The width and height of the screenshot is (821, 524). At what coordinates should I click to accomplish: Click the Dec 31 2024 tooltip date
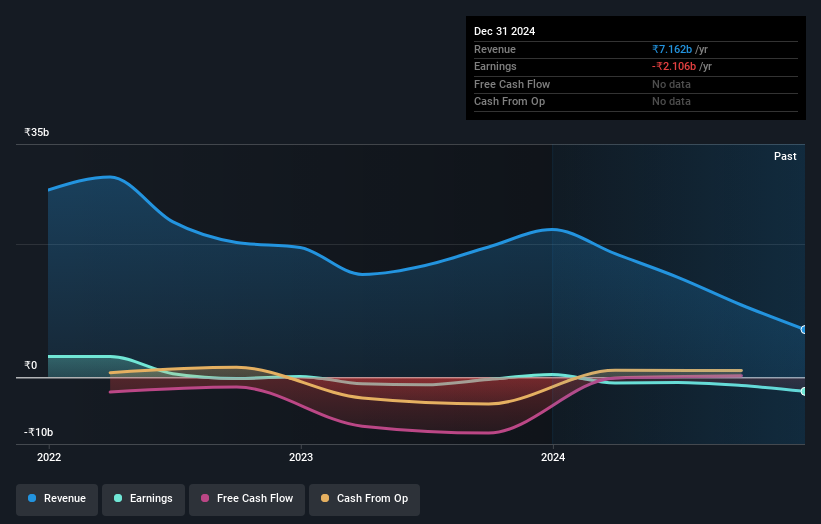[504, 31]
